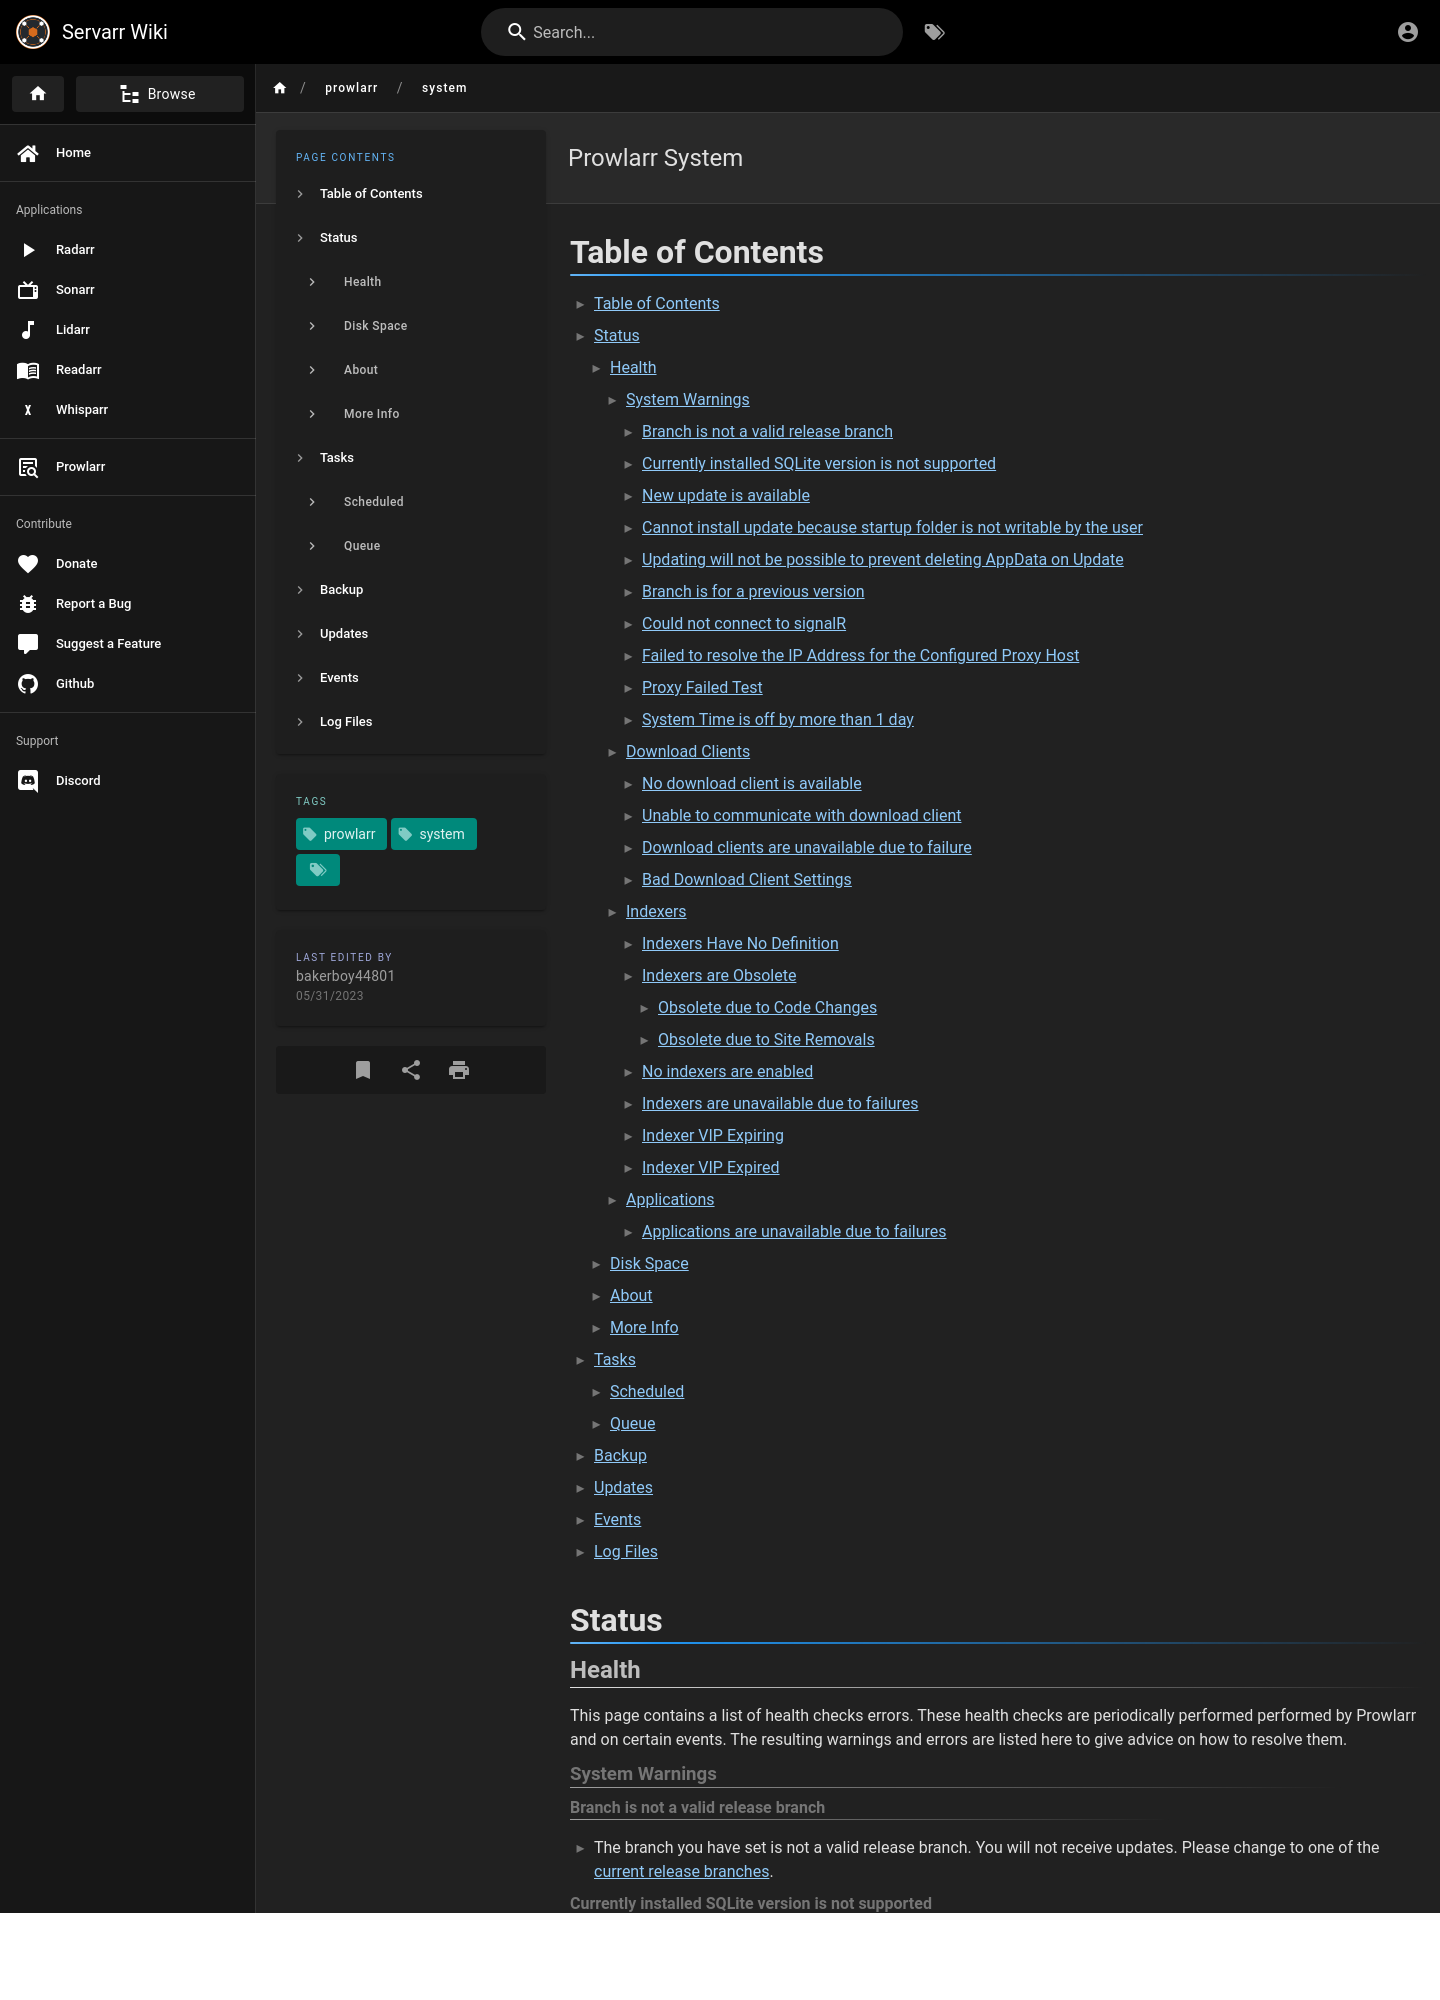The height and width of the screenshot is (2000, 1440).
Task: Click into the Search field
Action: [692, 32]
